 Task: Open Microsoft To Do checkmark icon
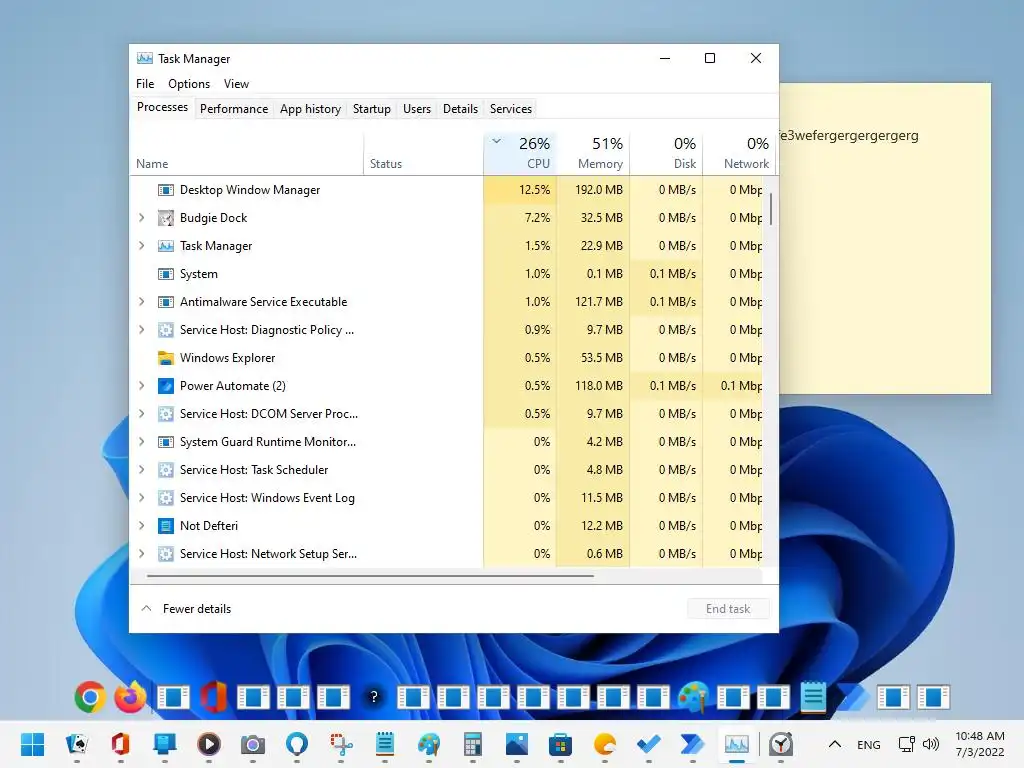point(648,744)
